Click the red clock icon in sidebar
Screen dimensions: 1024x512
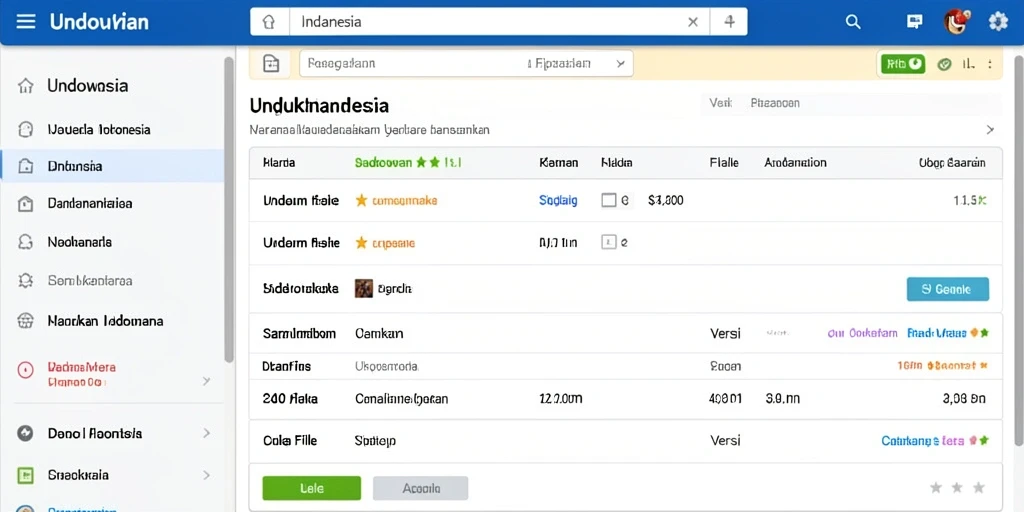25,370
